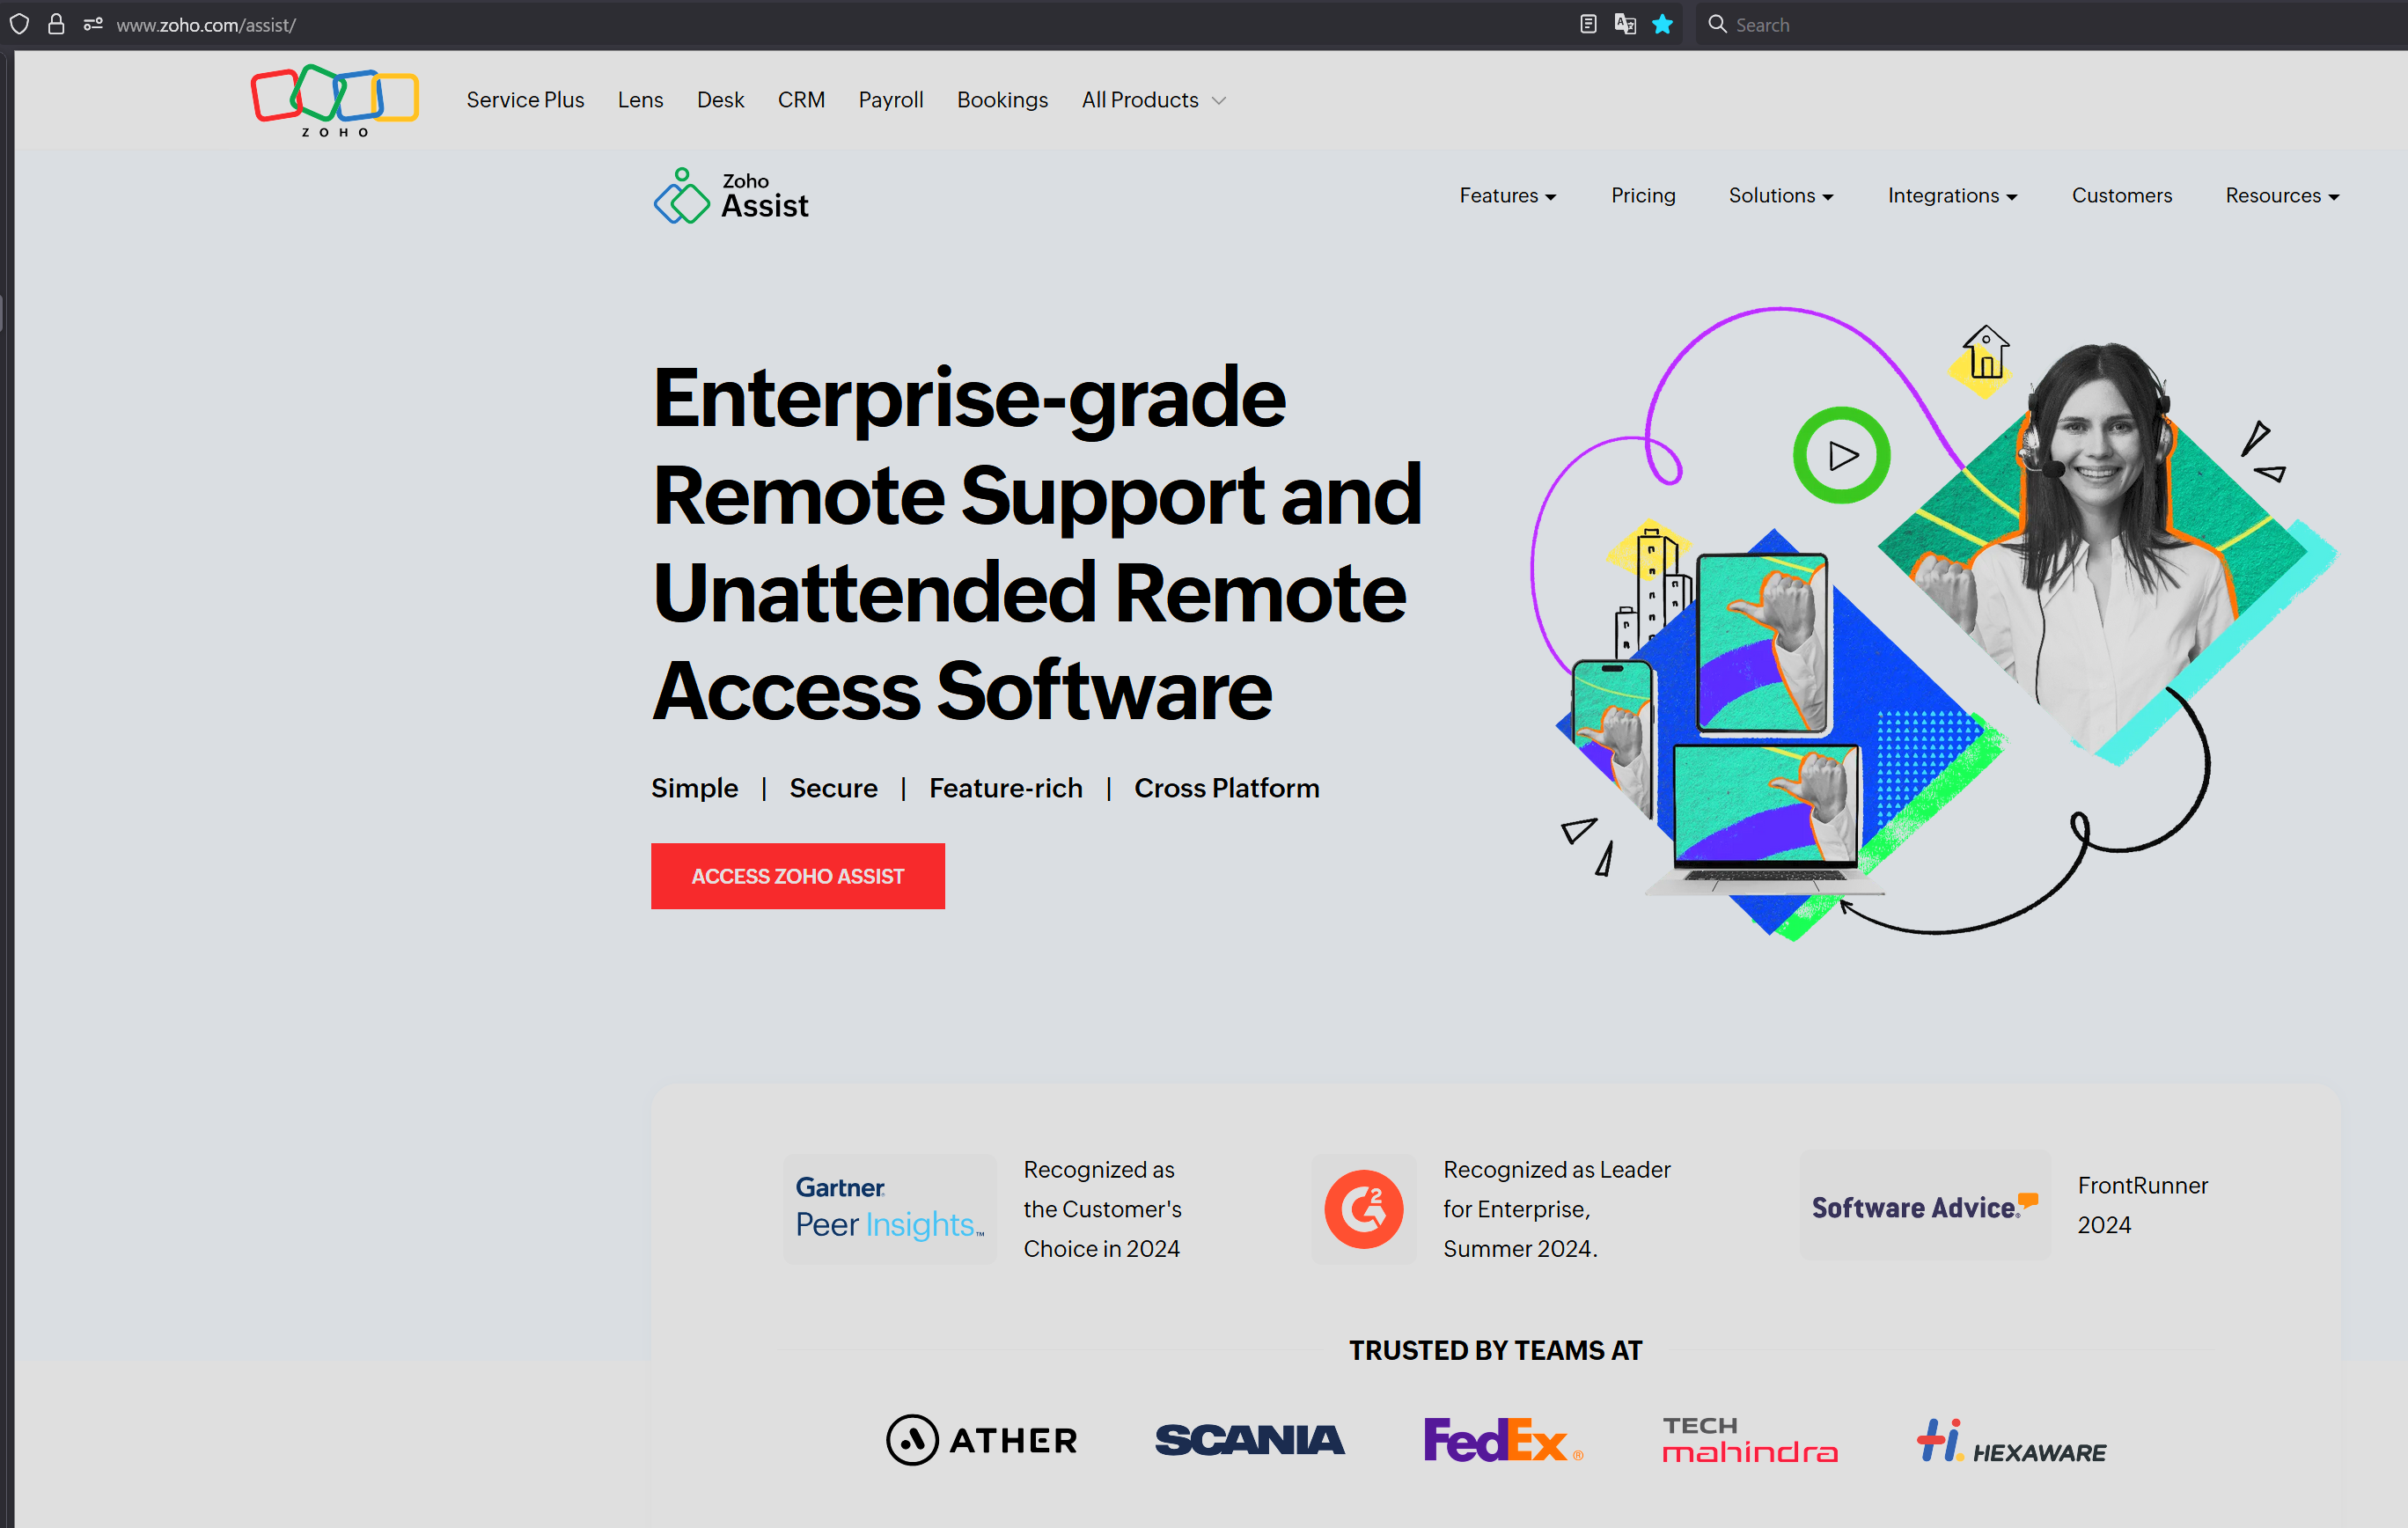Click the Zoho Assist product logo
Viewport: 2408px width, 1528px height.
tap(731, 196)
